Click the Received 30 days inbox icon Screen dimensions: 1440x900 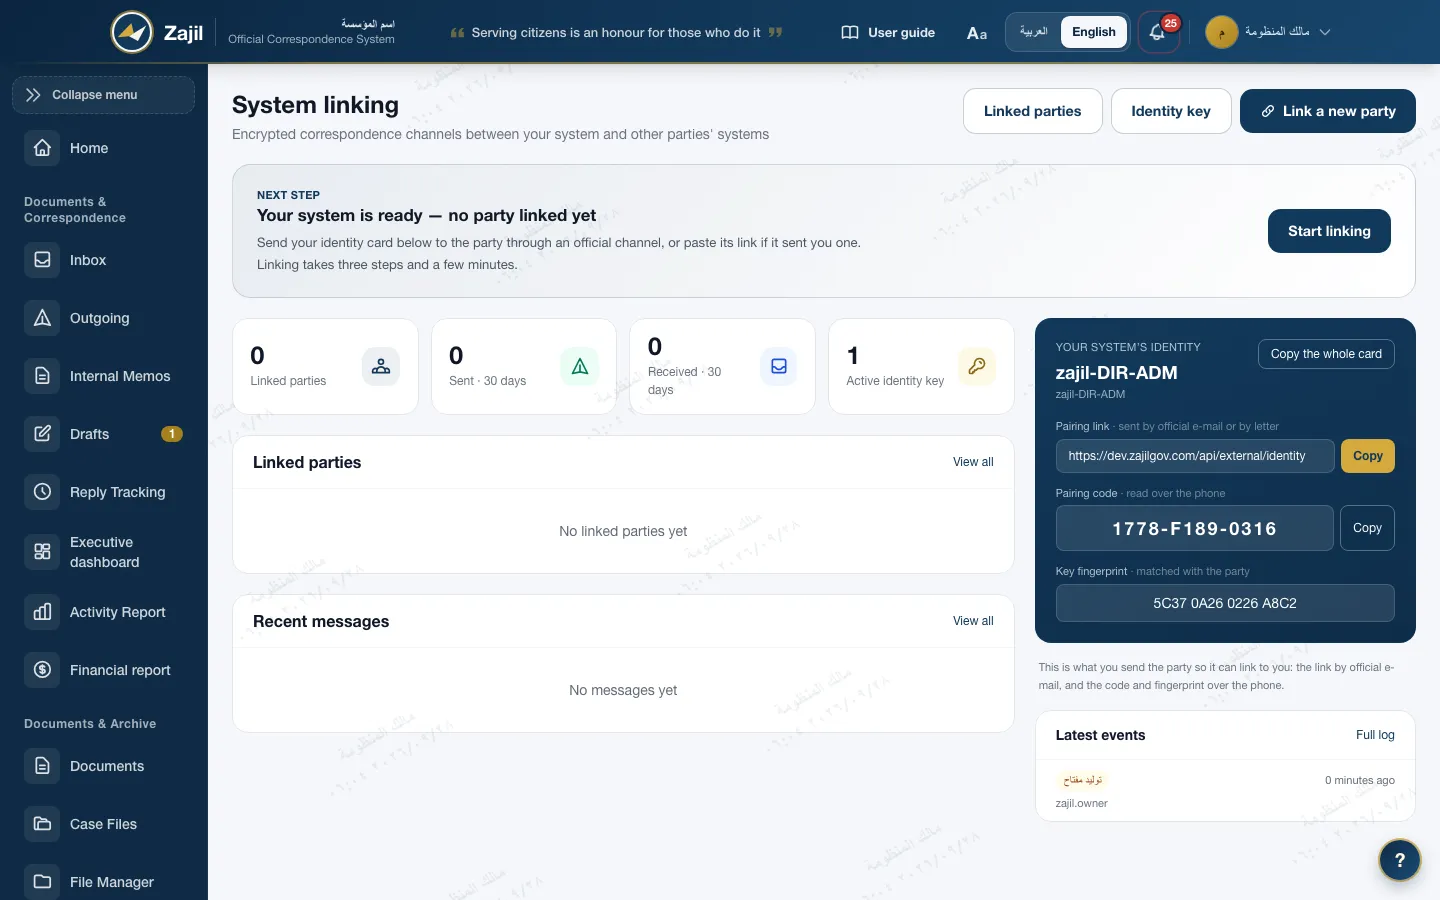coord(779,367)
